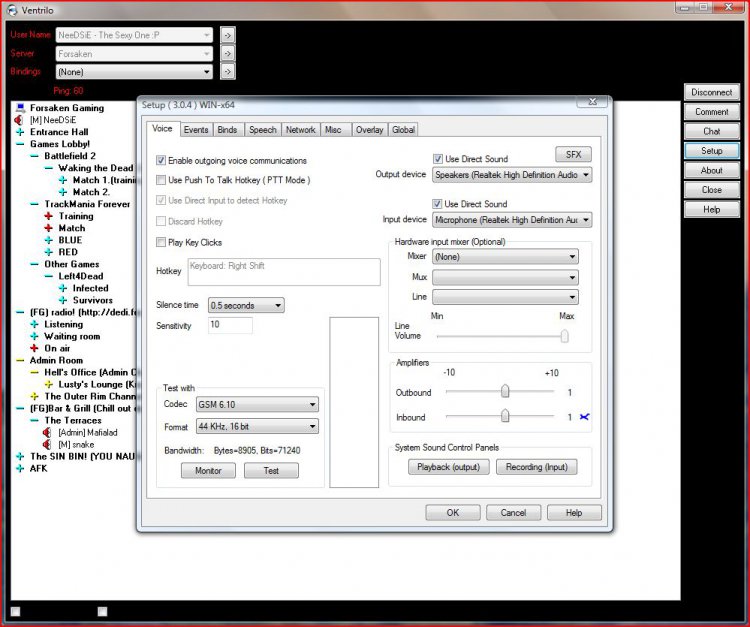Click the plus icon beside AFK channel
The image size is (750, 627).
(x=20, y=468)
